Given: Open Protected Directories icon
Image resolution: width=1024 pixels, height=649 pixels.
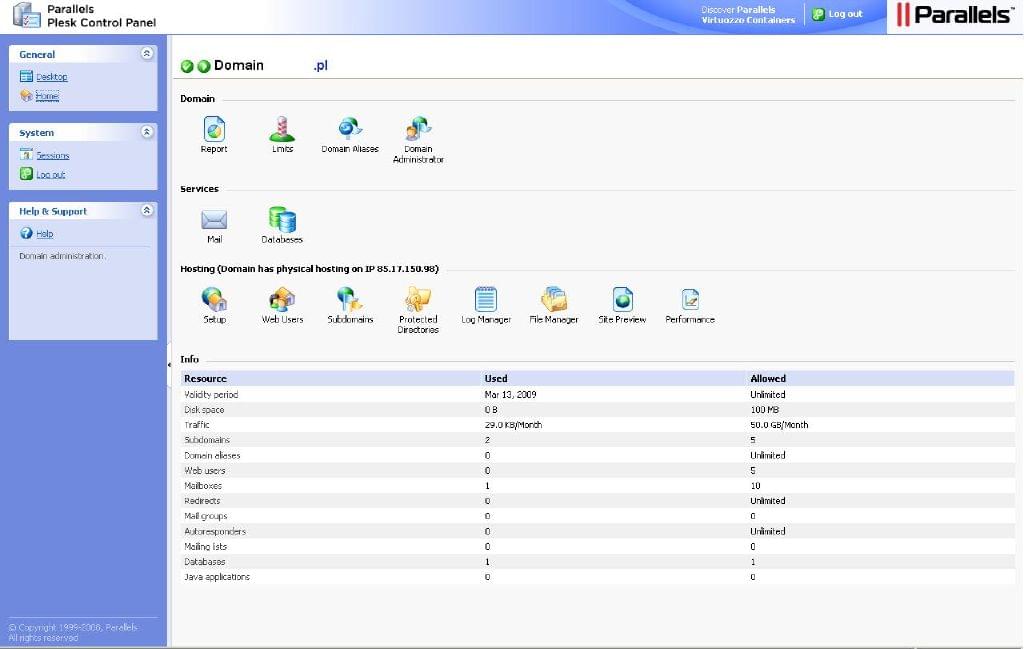Looking at the screenshot, I should click(418, 300).
